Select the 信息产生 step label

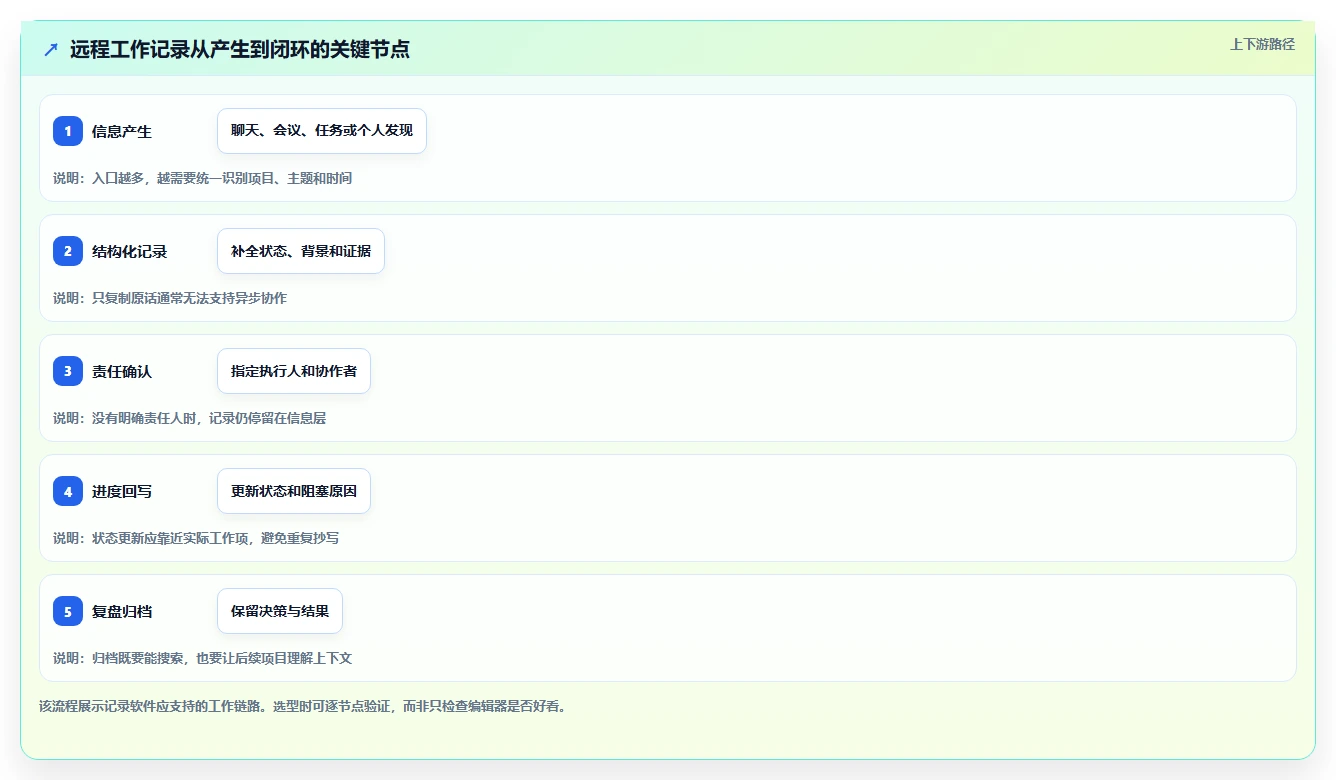coord(122,131)
